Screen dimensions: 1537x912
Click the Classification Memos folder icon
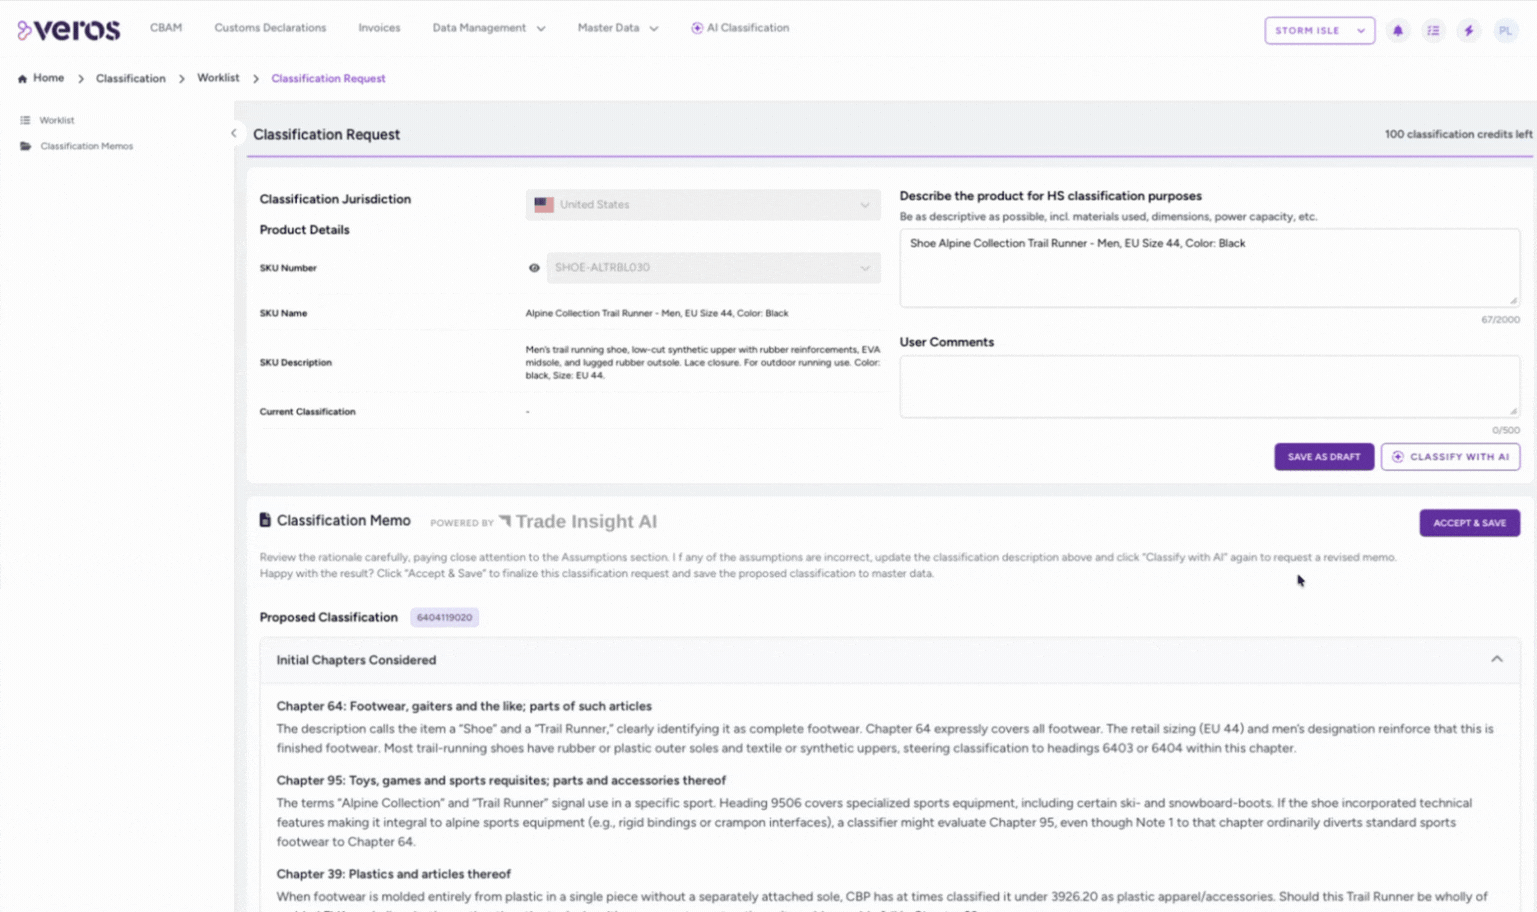[x=26, y=146]
